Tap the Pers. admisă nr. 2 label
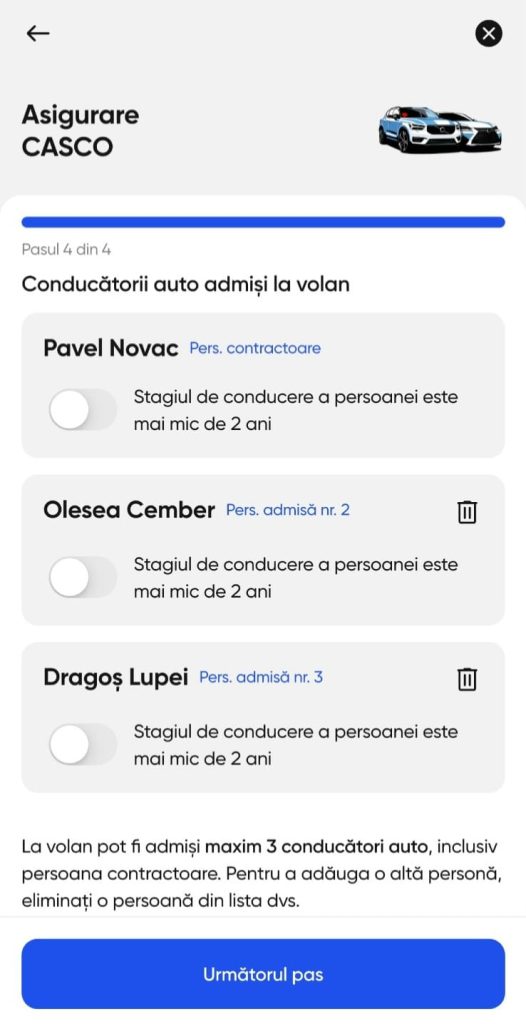 point(288,510)
